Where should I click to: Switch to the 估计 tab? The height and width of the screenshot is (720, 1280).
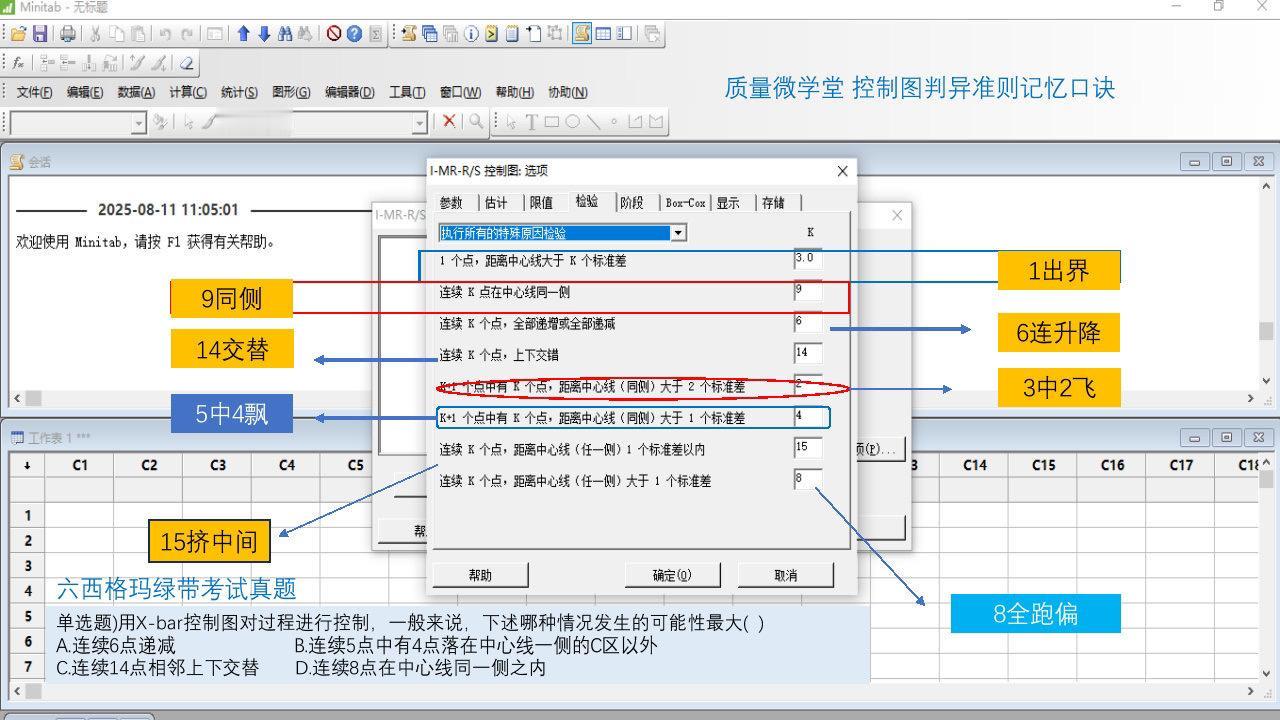coord(497,203)
